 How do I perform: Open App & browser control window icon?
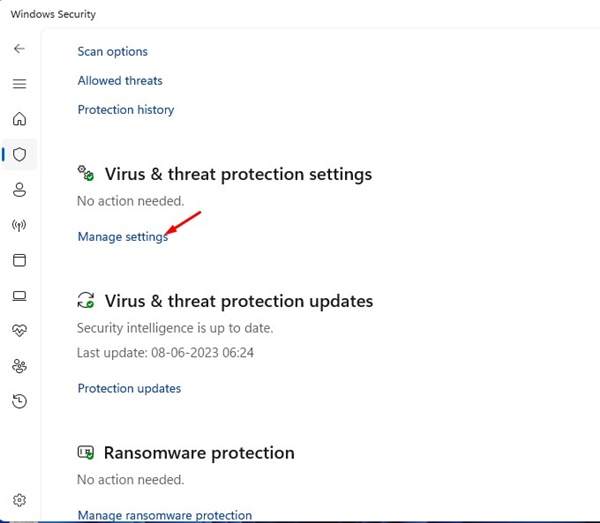(x=19, y=260)
